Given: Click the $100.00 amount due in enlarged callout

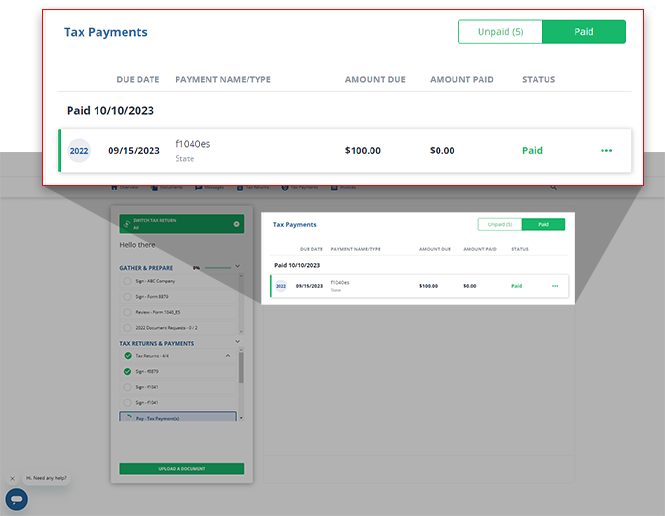Looking at the screenshot, I should [363, 151].
